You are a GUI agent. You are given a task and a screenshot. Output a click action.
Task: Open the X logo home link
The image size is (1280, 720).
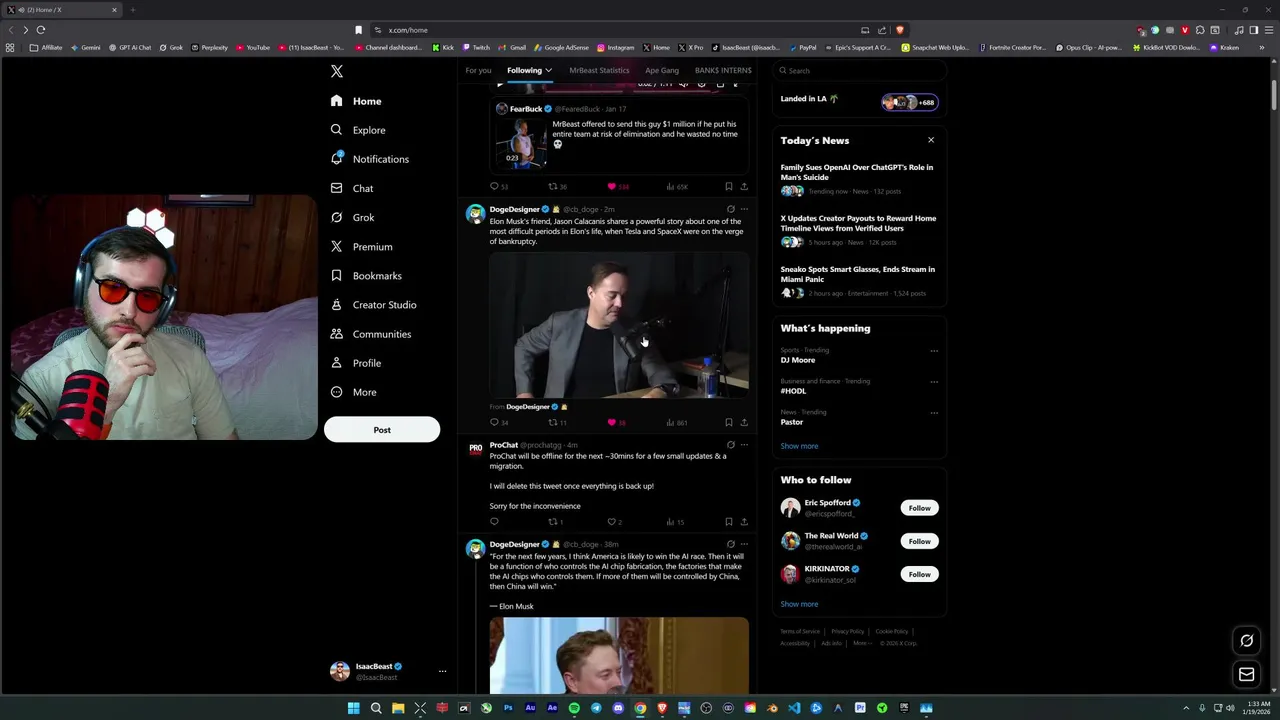pos(337,71)
